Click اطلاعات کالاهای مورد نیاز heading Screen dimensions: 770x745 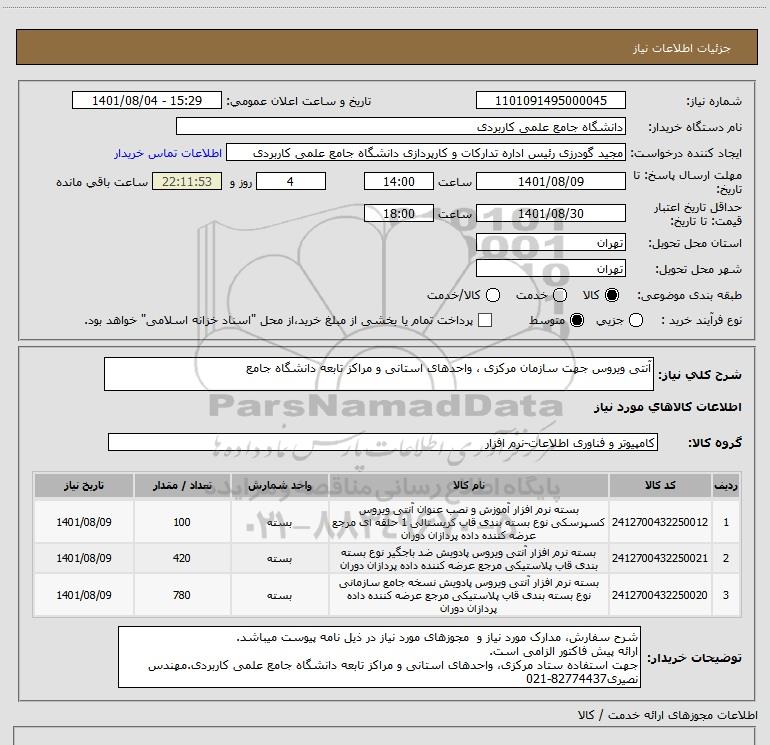[668, 407]
